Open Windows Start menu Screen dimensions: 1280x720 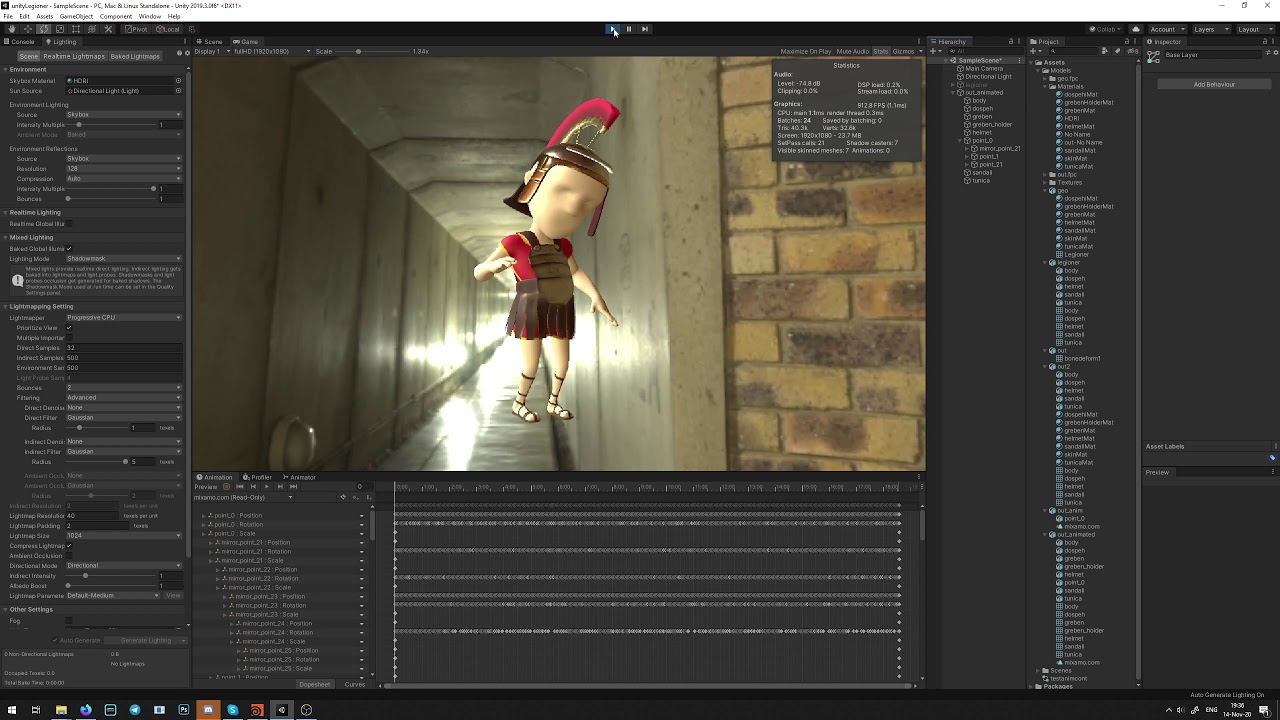[x=12, y=710]
